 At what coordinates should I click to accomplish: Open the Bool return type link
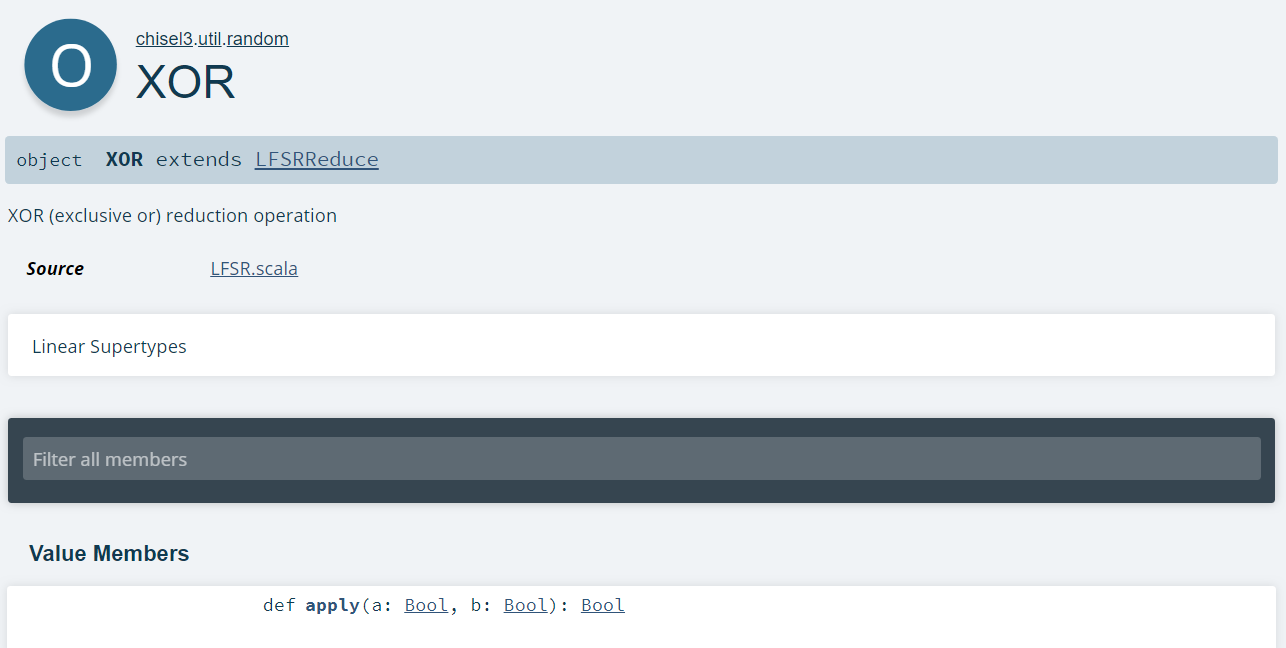point(602,605)
